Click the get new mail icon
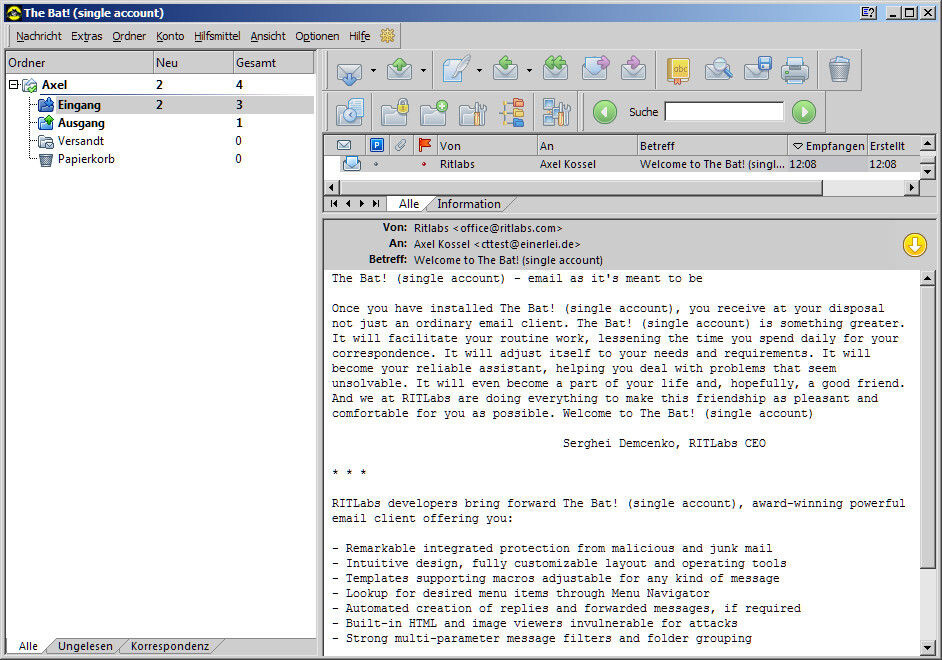This screenshot has width=942, height=660. (348, 70)
